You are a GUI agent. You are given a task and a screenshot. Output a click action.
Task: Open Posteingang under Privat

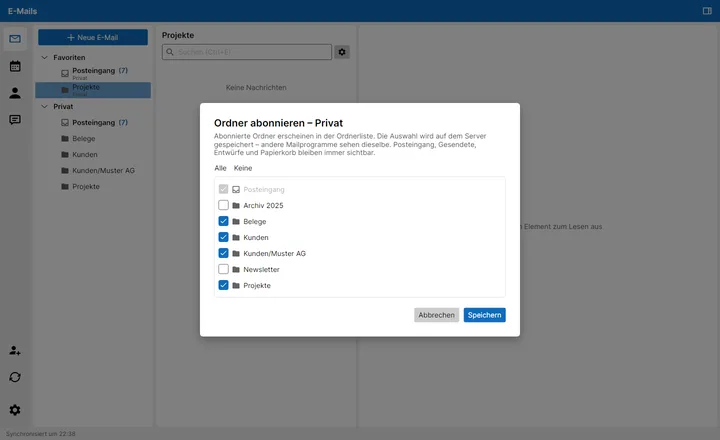pos(93,123)
